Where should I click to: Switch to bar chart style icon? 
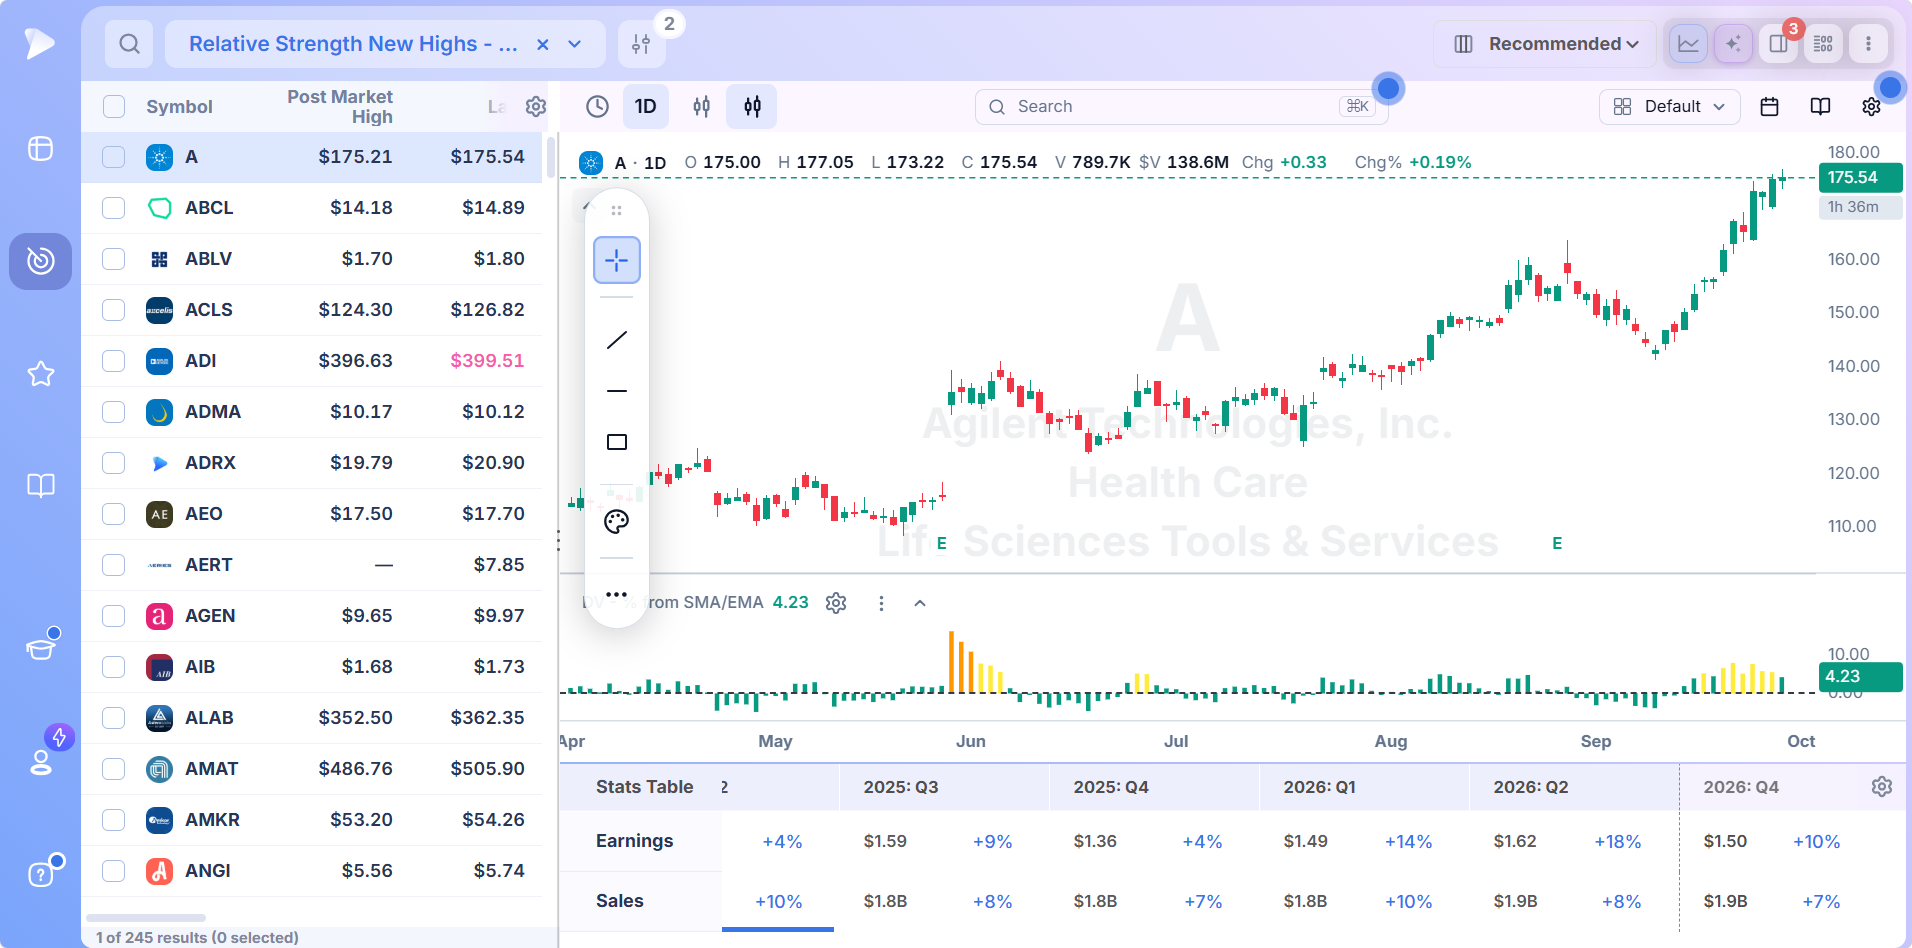[702, 107]
